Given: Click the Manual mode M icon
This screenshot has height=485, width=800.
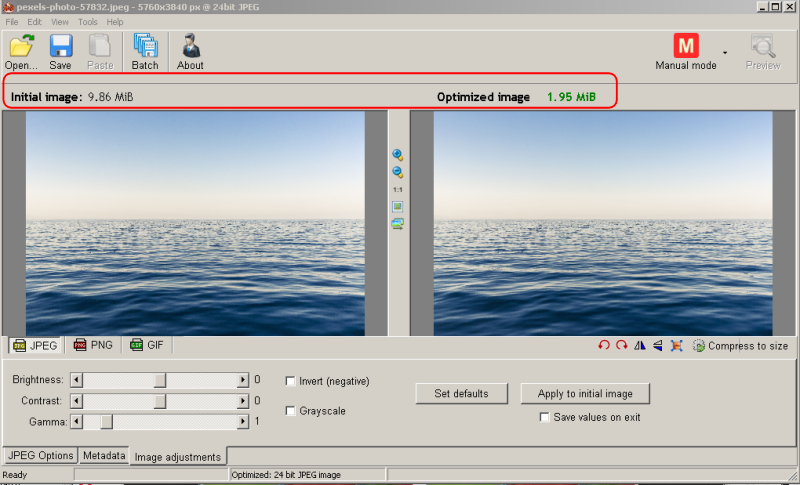Looking at the screenshot, I should coord(686,46).
